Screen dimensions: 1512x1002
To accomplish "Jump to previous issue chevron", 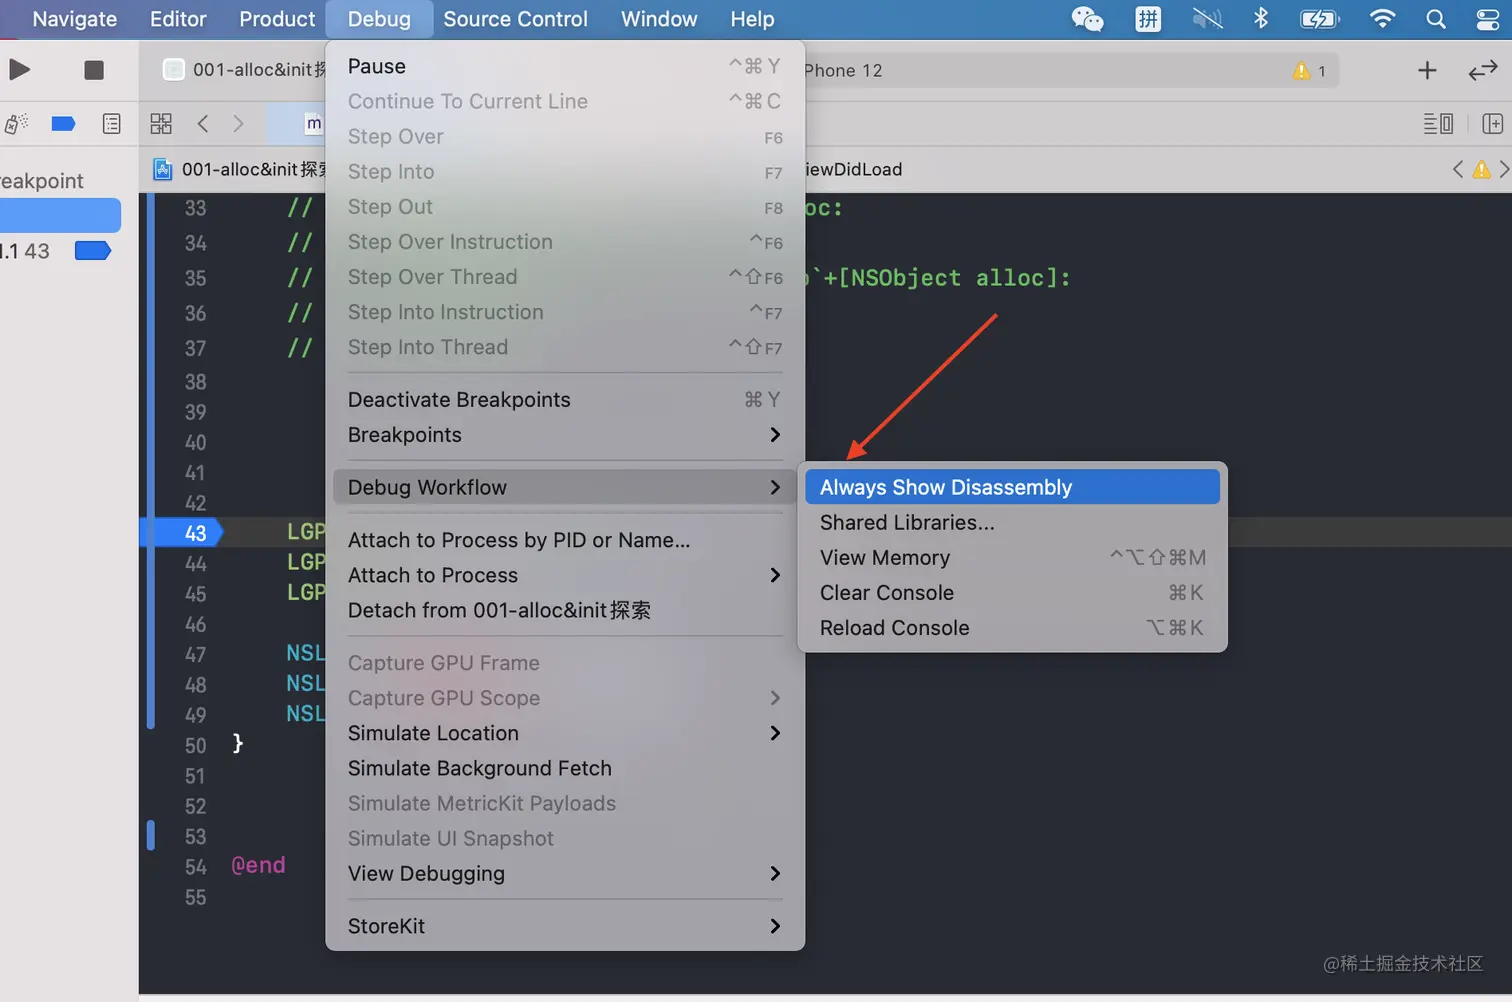I will coord(1458,169).
